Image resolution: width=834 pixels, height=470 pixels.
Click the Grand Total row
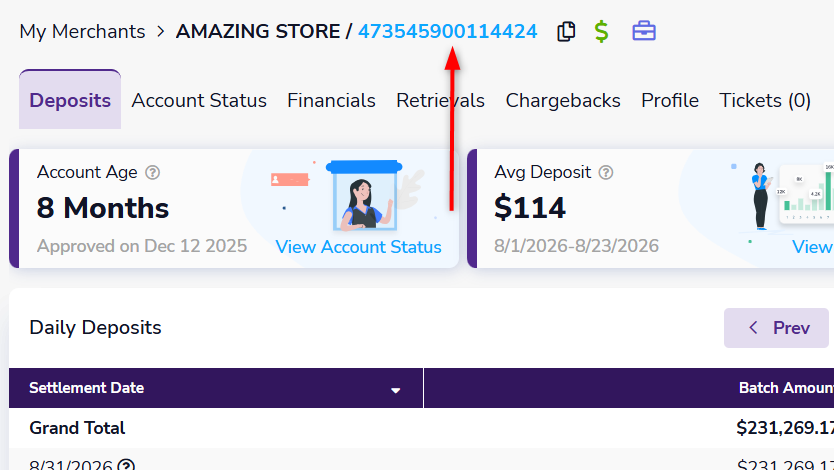coord(421,428)
